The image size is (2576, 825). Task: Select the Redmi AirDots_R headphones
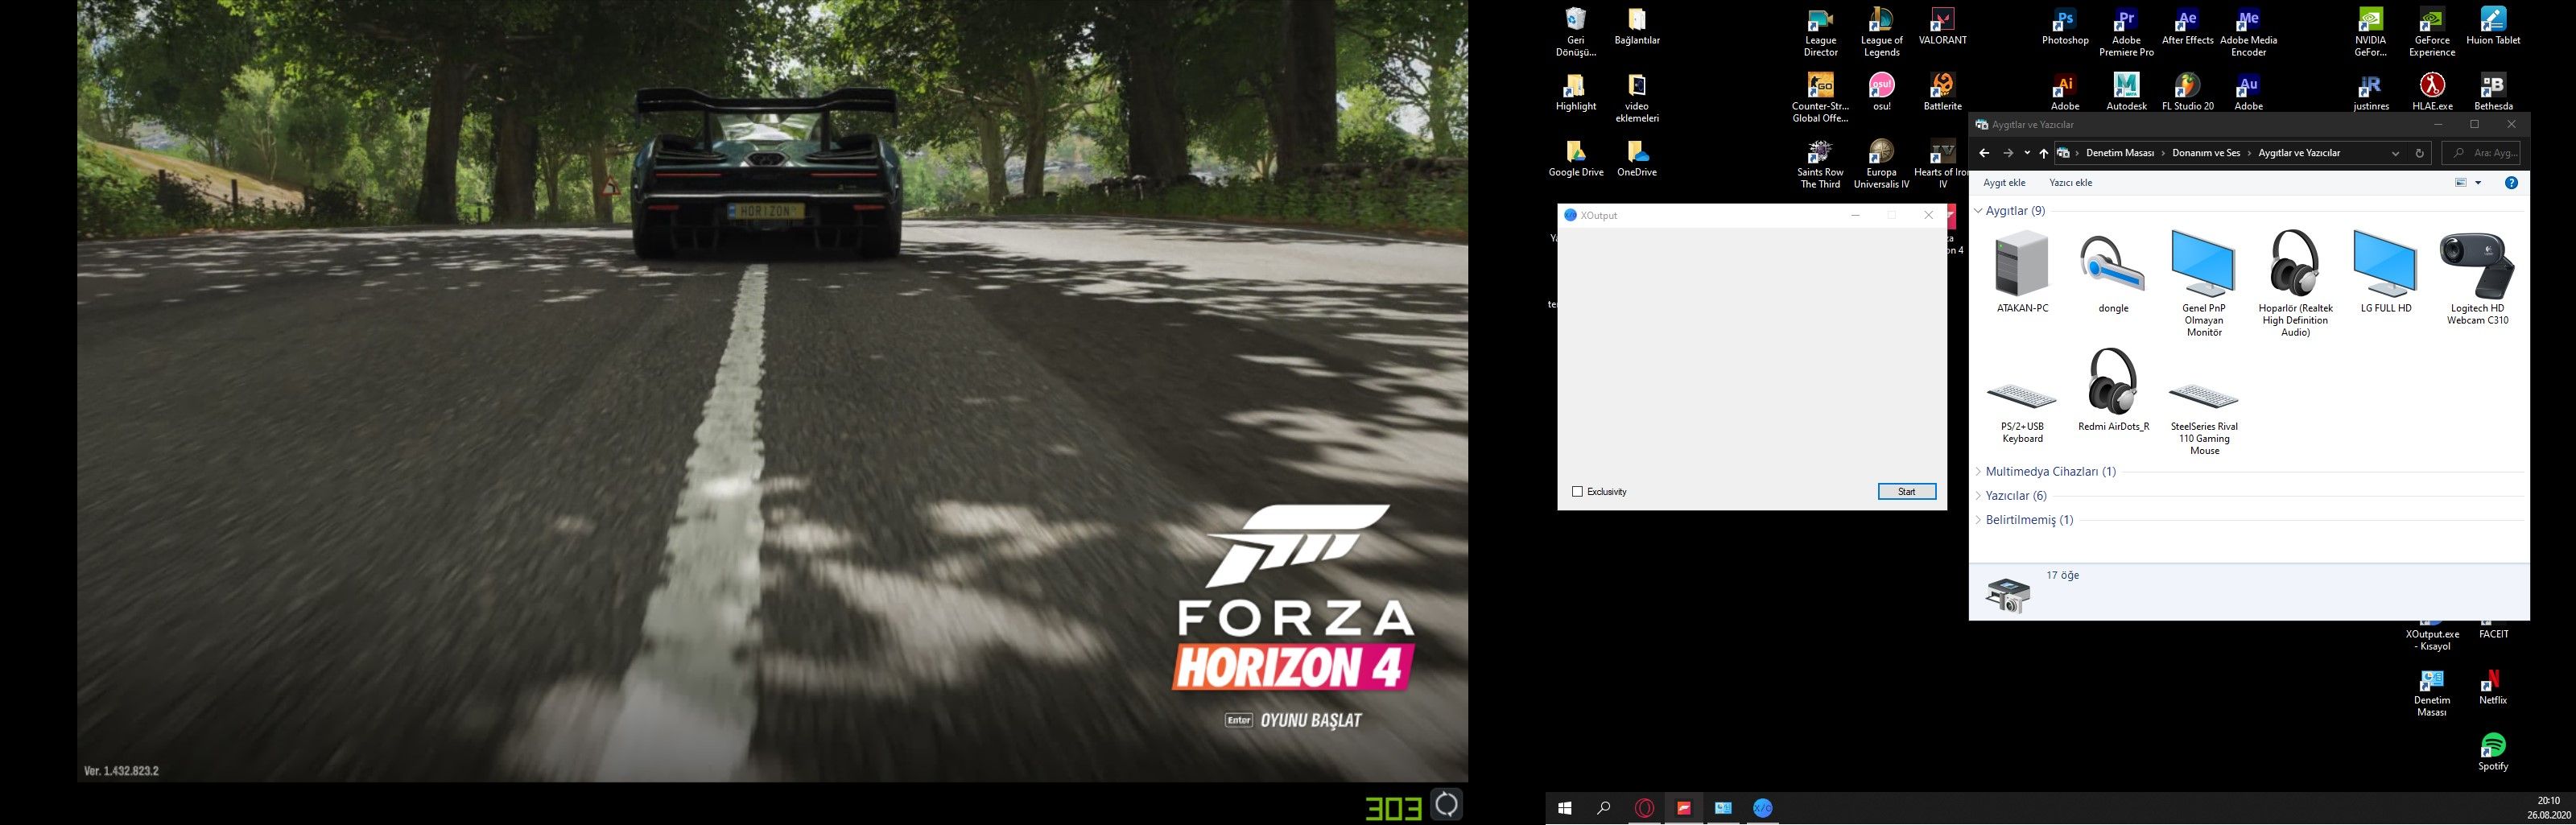pos(2113,390)
